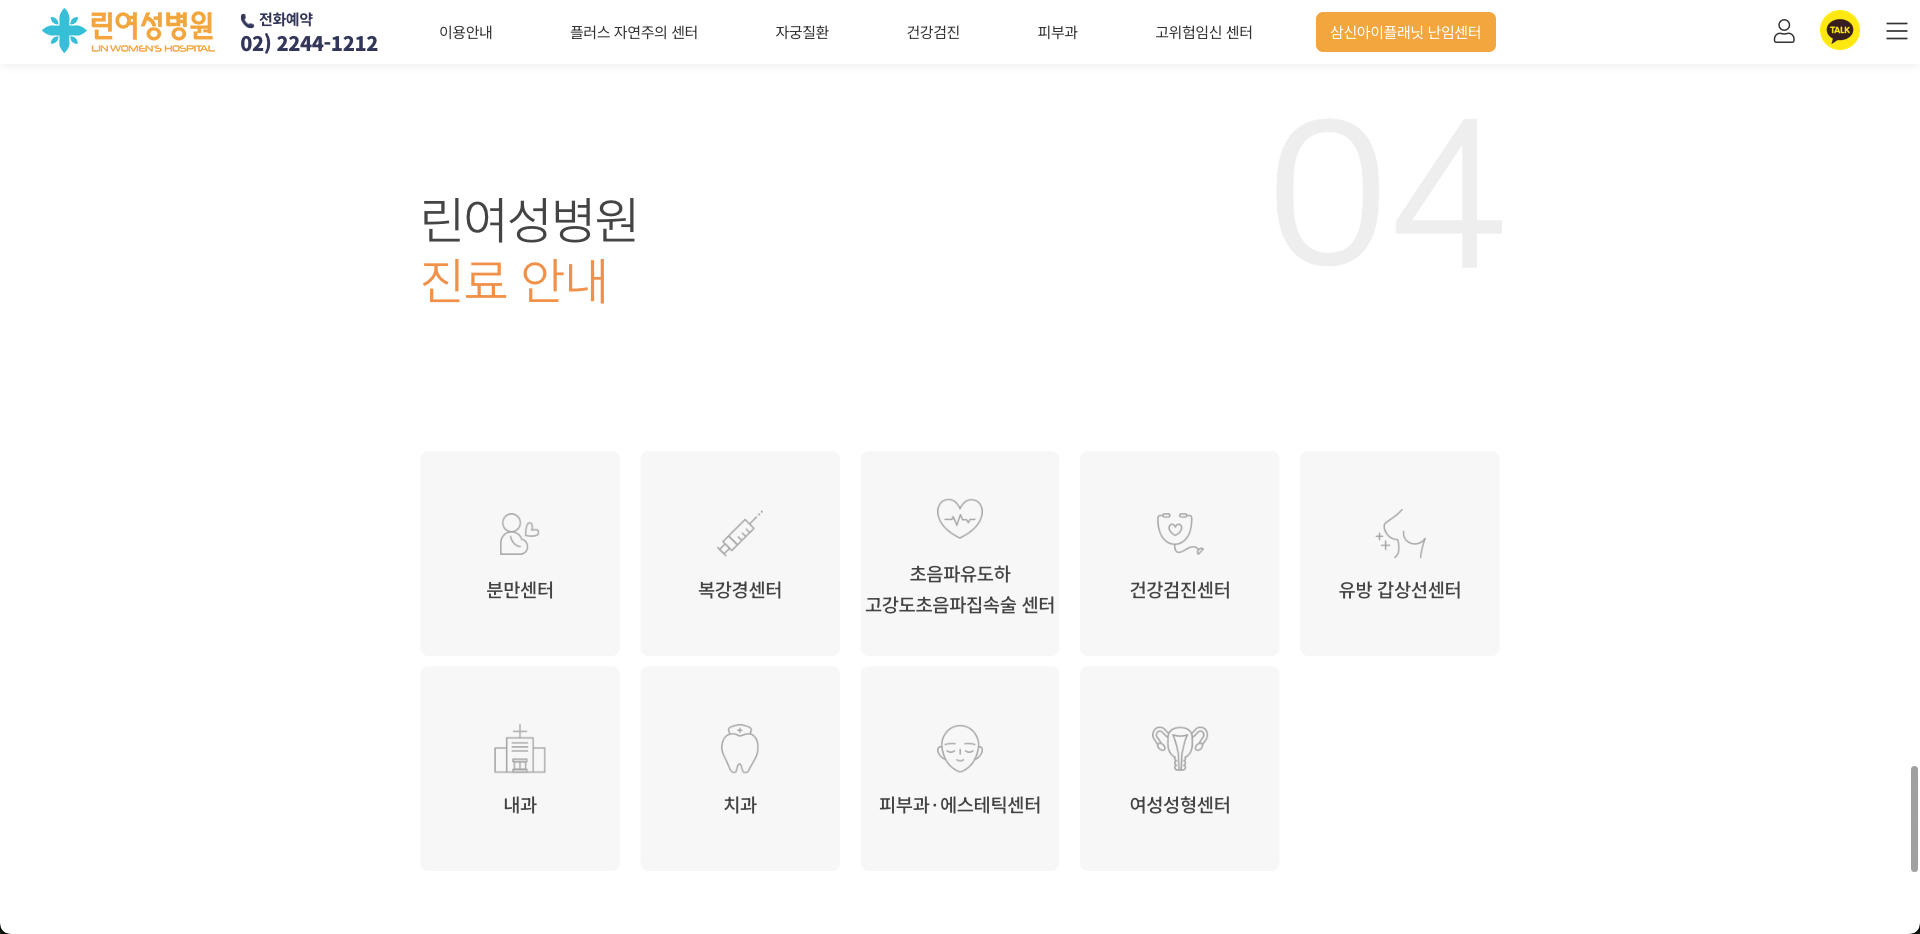1920x934 pixels.
Task: Open the 플러스 자연주의 센터 menu
Action: (x=634, y=32)
